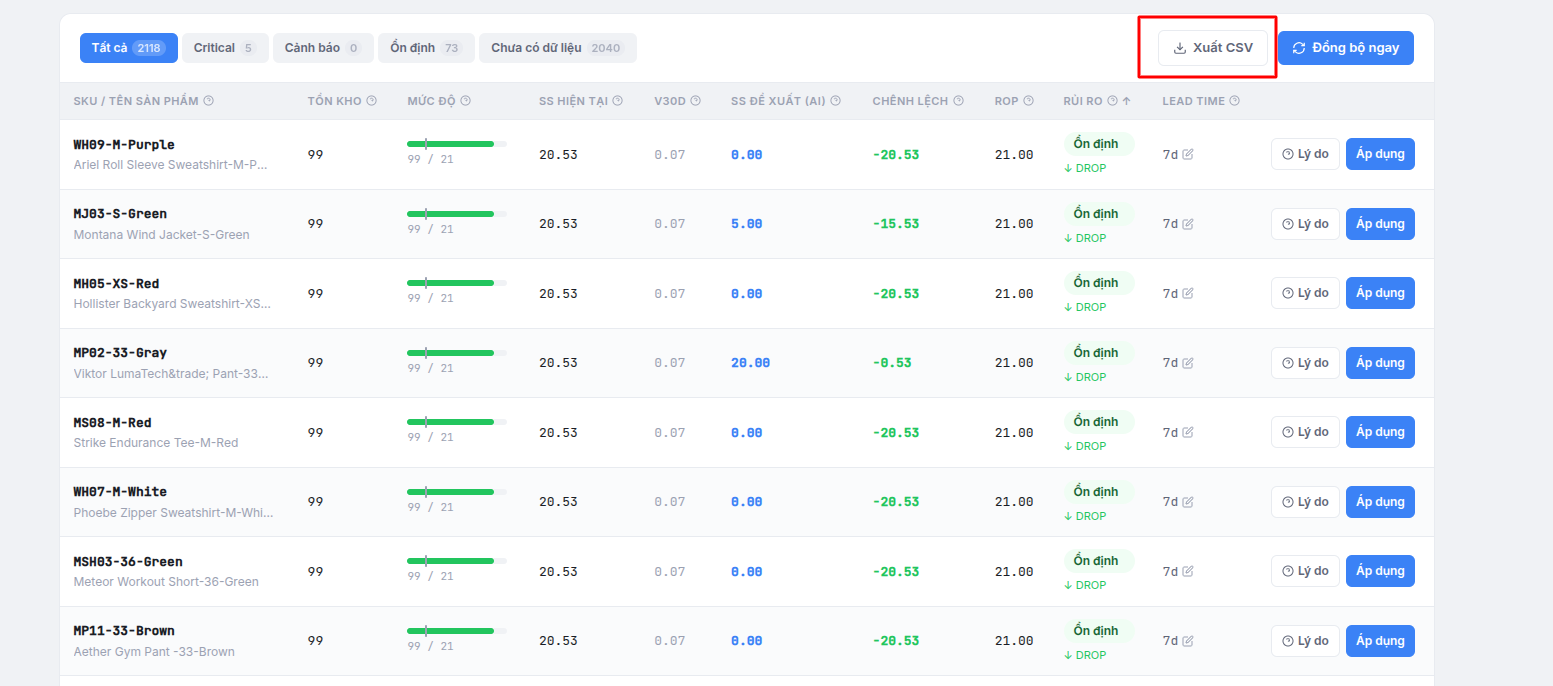Edit lead time for MJ03-S-Green
This screenshot has height=686, width=1553.
click(x=1188, y=224)
